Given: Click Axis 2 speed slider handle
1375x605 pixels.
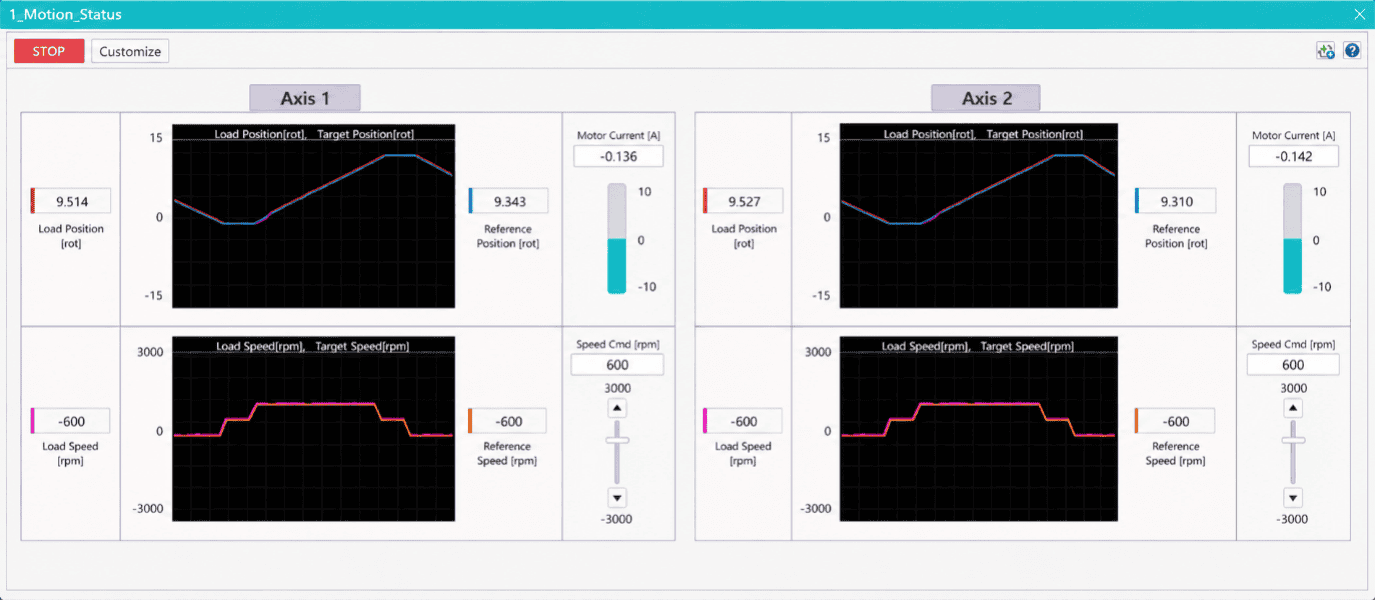Looking at the screenshot, I should click(1293, 439).
